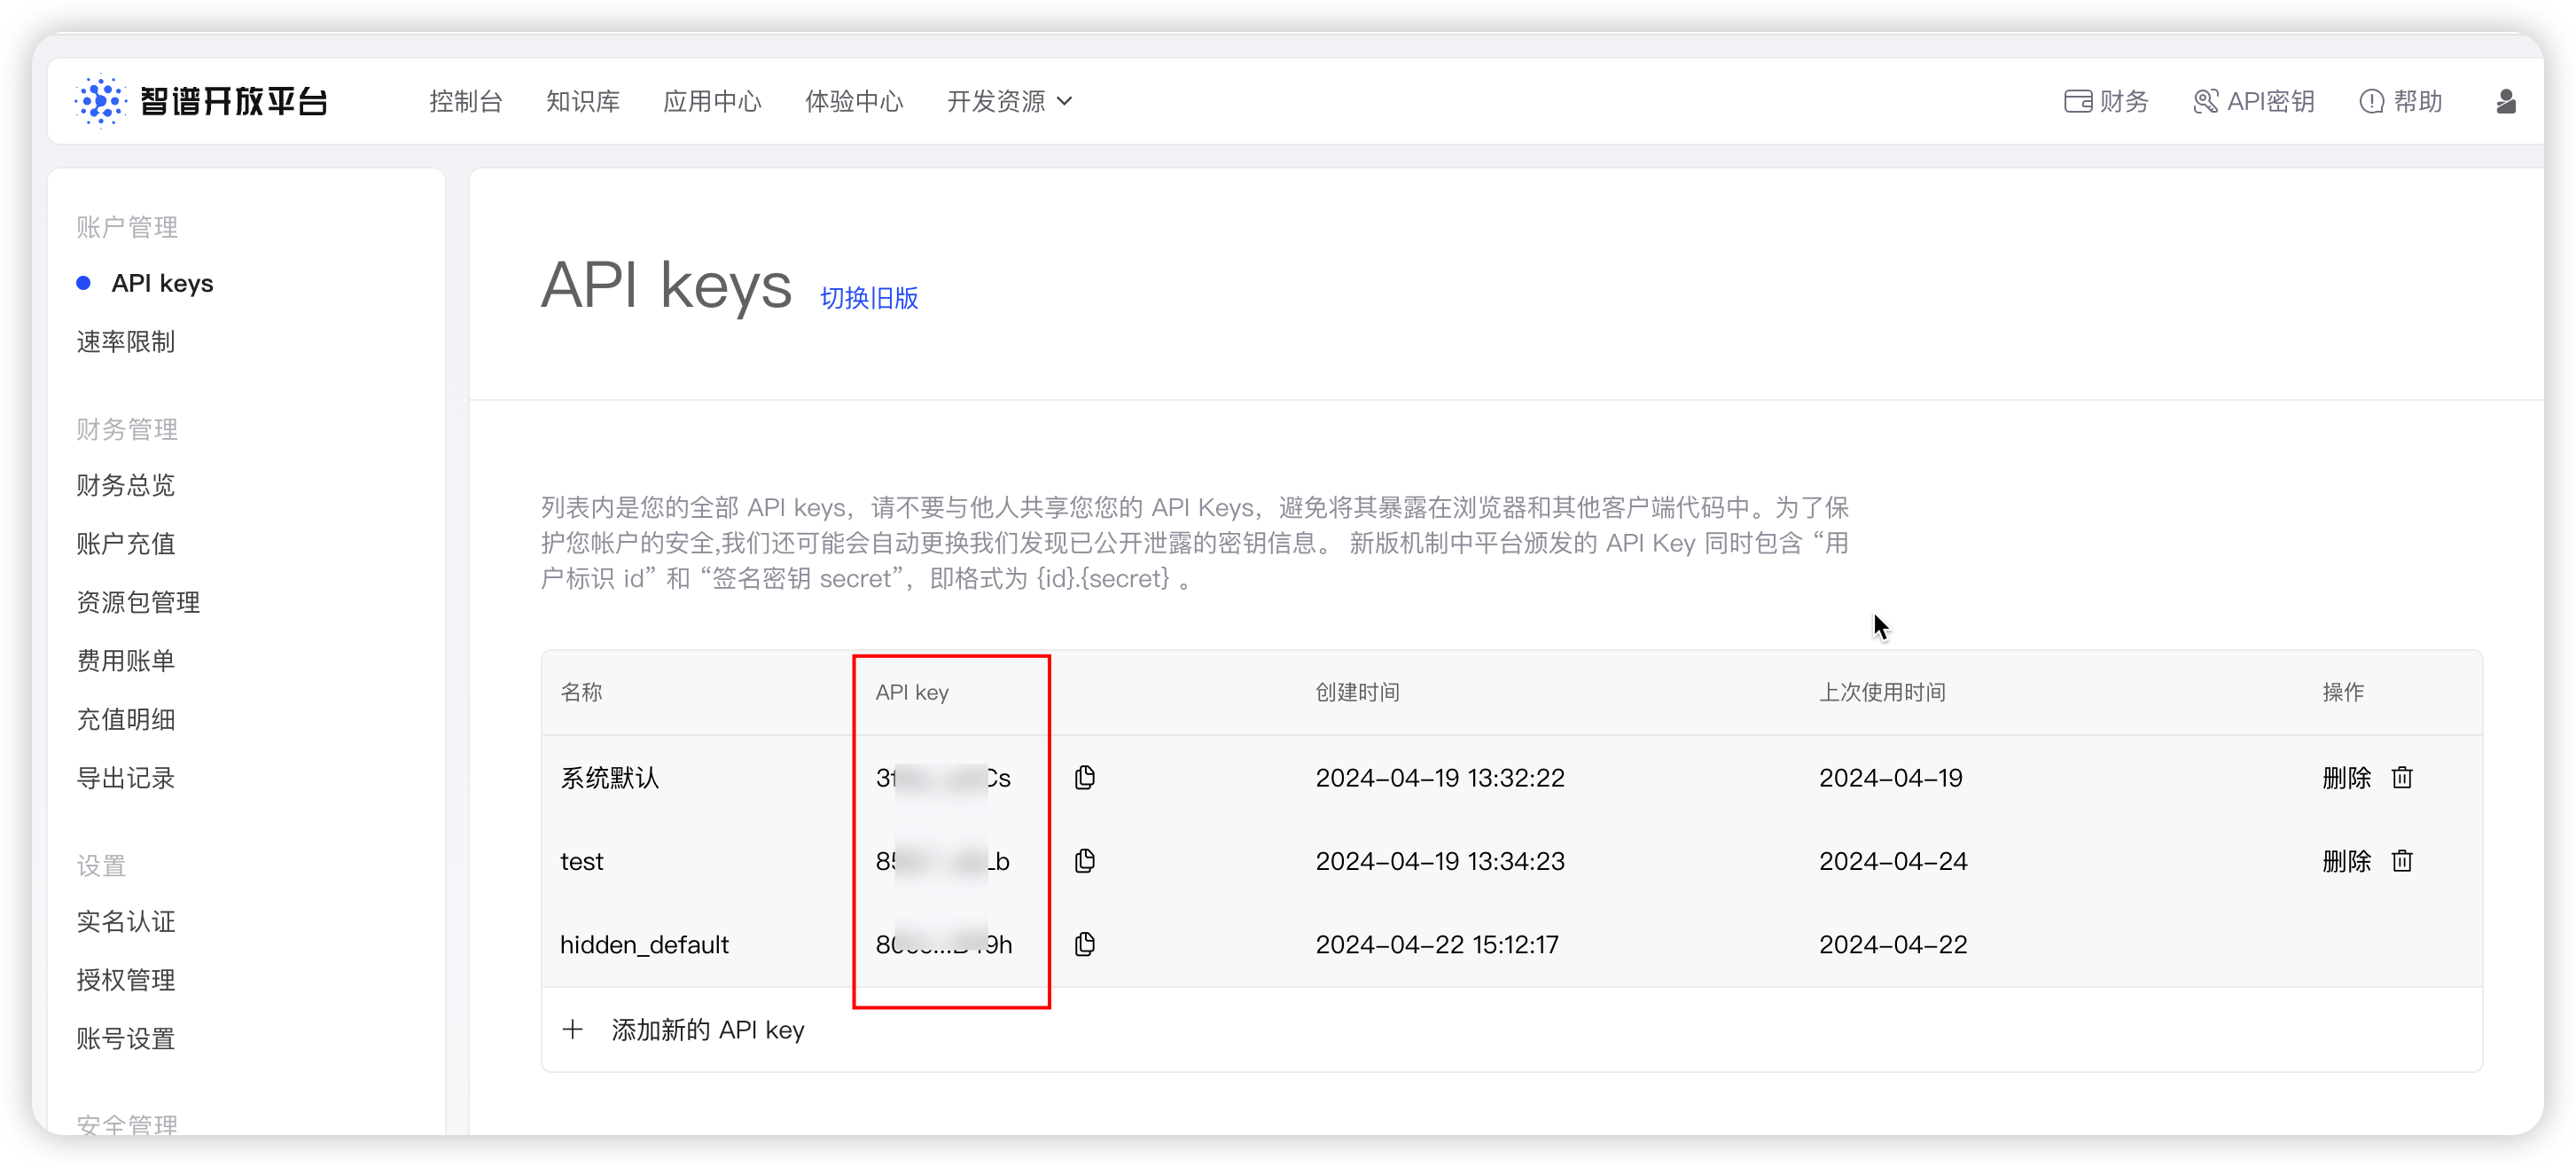Copy the hidden_default API key
This screenshot has height=1167, width=2576.
(x=1084, y=944)
